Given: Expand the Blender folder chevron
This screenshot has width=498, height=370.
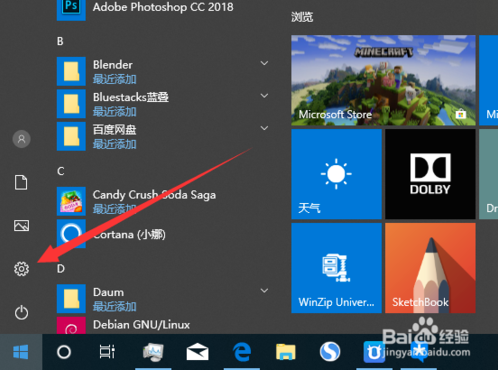Looking at the screenshot, I should pyautogui.click(x=264, y=63).
